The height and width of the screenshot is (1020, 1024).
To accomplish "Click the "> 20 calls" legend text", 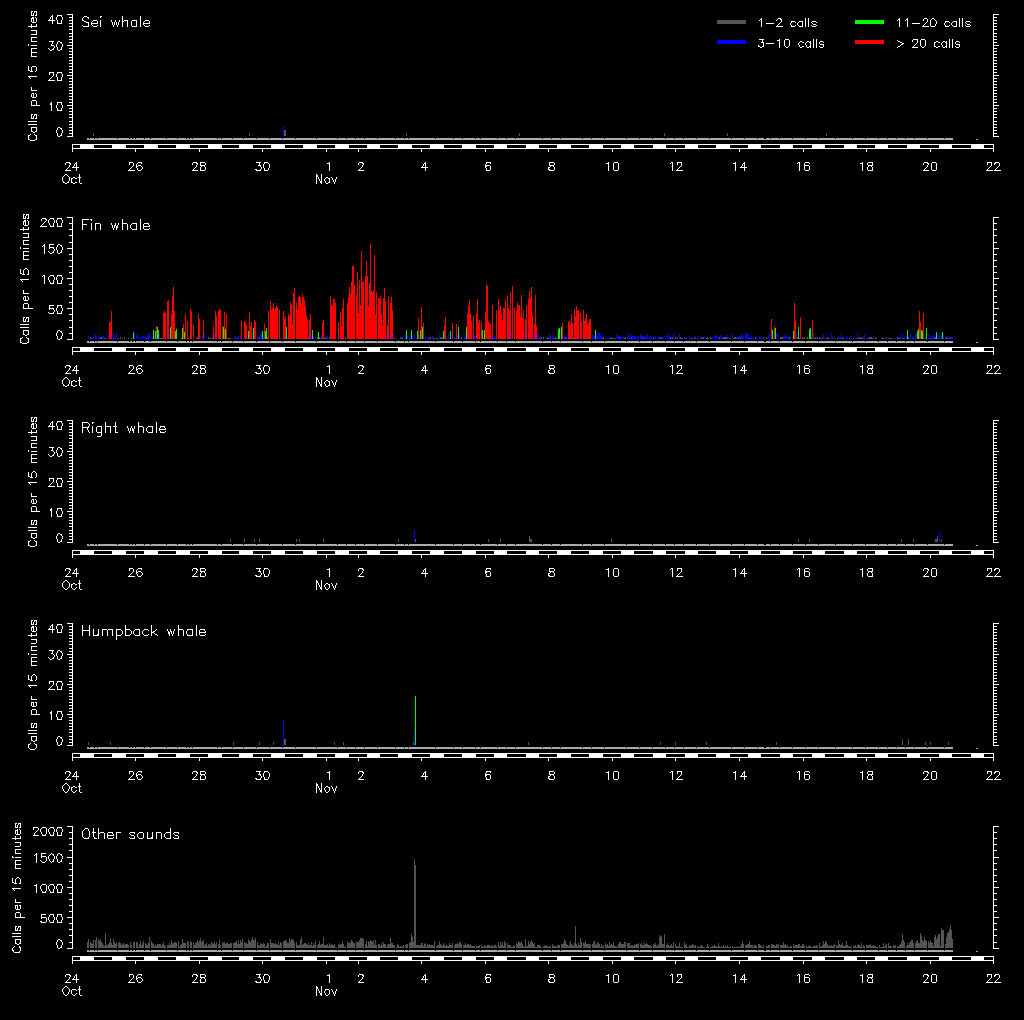I will pos(927,43).
